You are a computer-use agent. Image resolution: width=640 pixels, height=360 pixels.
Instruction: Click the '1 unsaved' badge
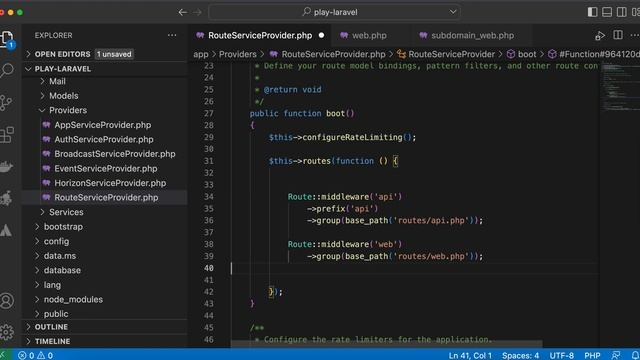click(114, 54)
